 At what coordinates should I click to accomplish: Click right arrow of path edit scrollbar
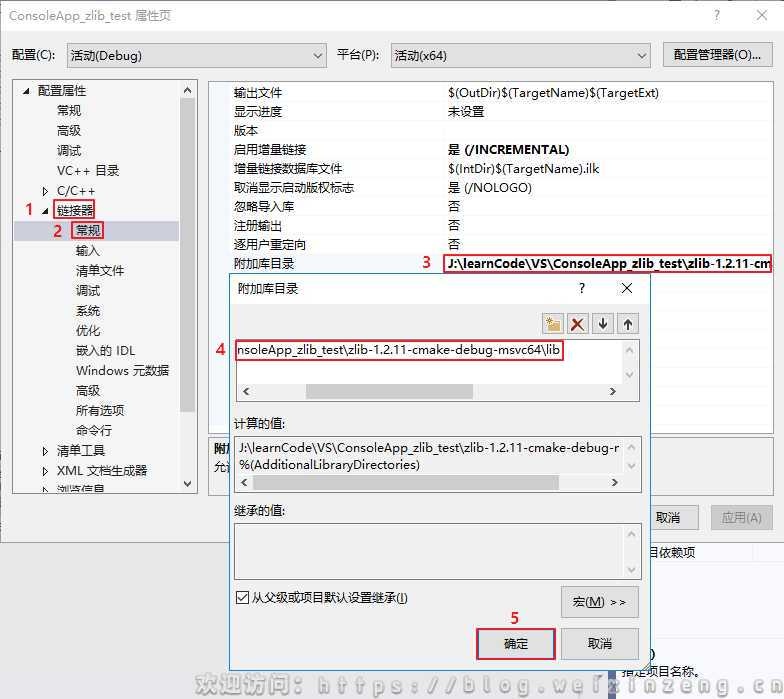[612, 392]
